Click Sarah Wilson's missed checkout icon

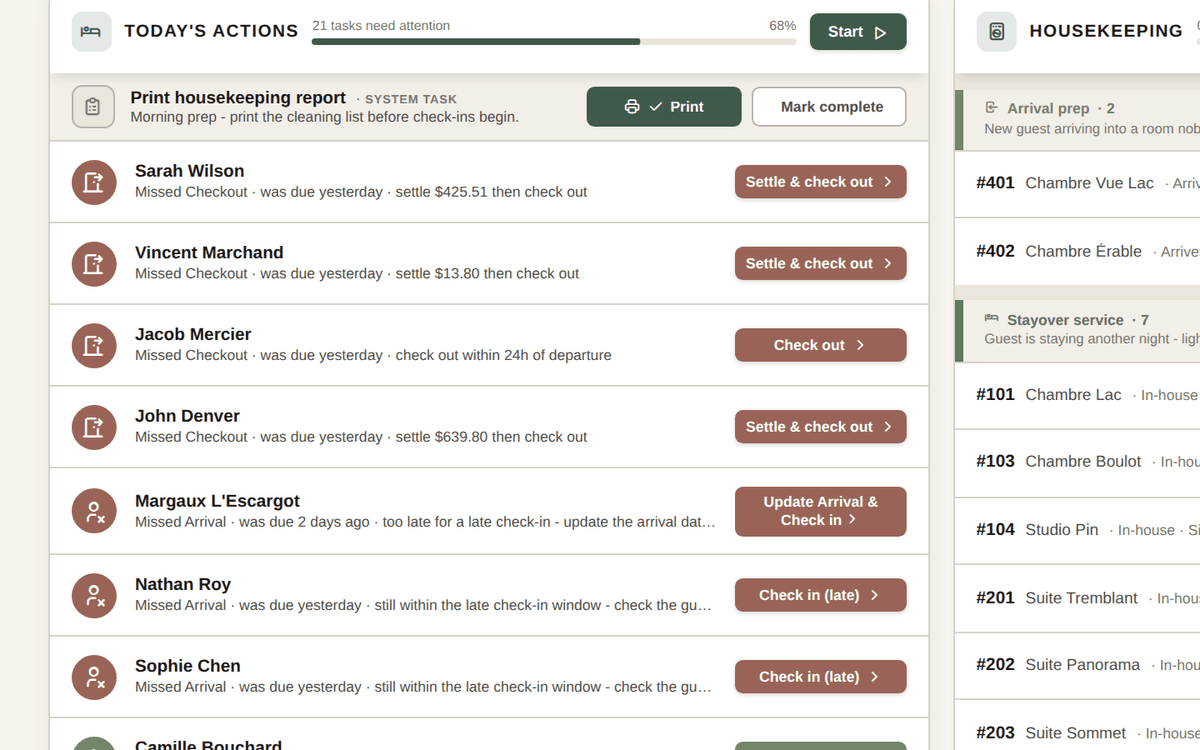coord(94,182)
